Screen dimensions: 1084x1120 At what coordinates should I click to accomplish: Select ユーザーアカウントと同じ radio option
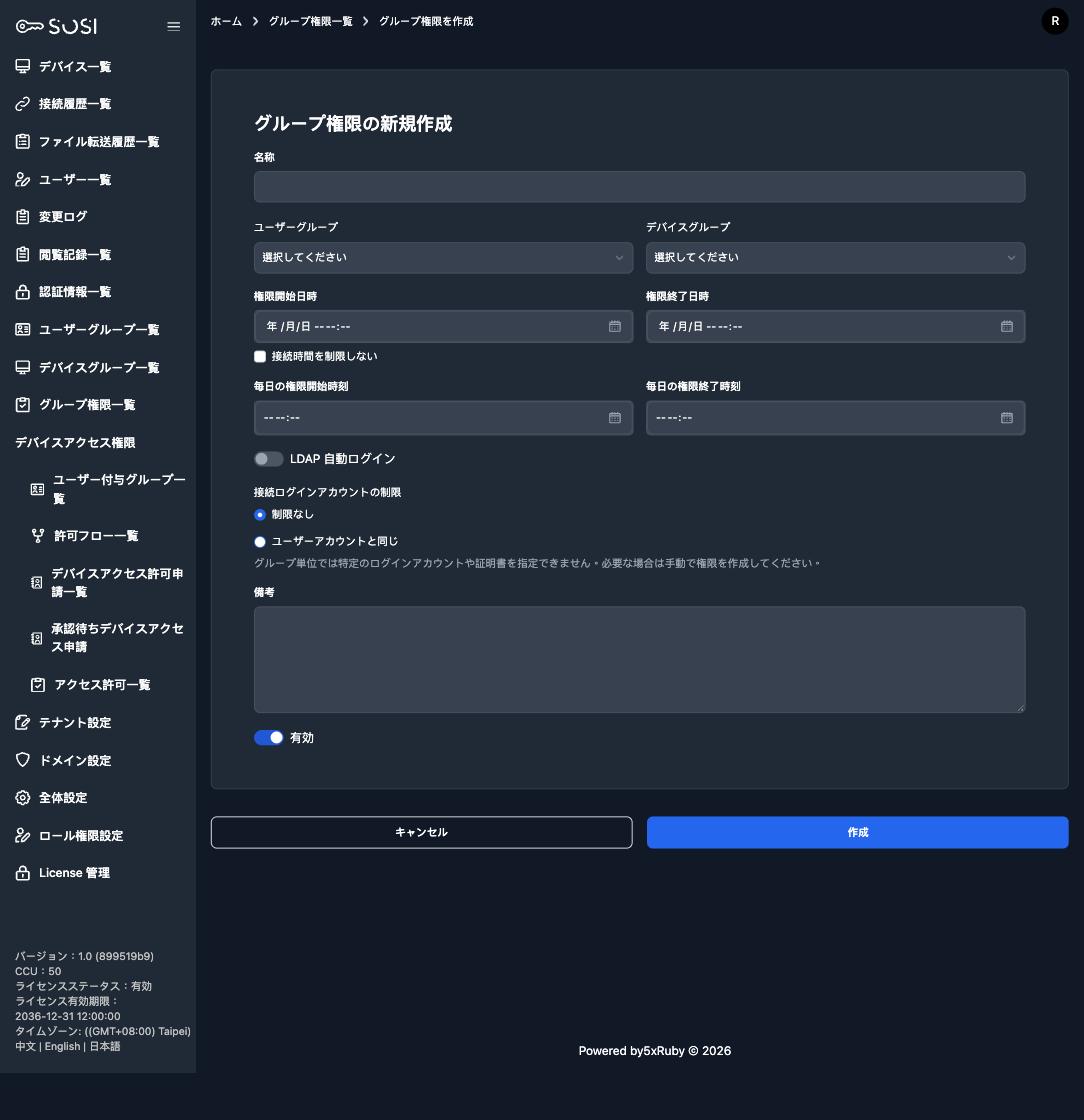pos(260,542)
